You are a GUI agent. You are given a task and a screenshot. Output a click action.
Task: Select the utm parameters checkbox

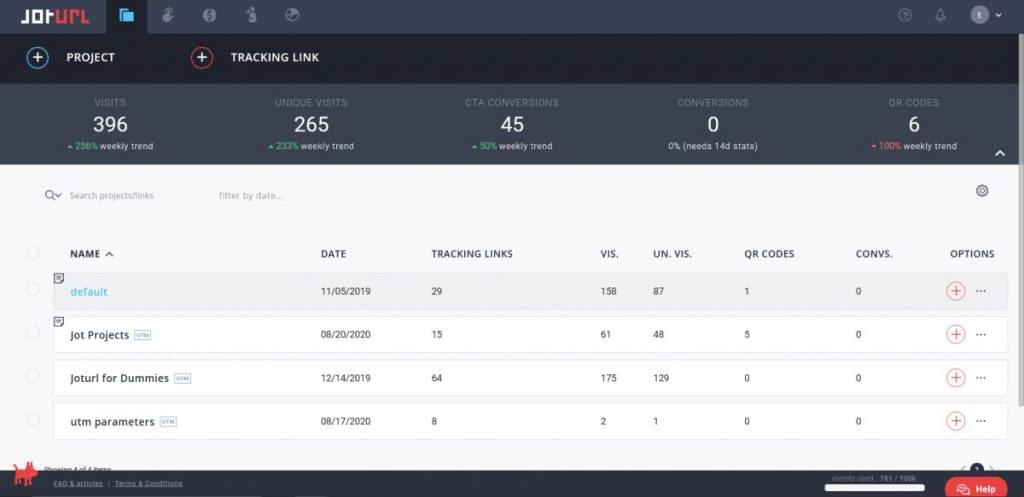[33, 419]
